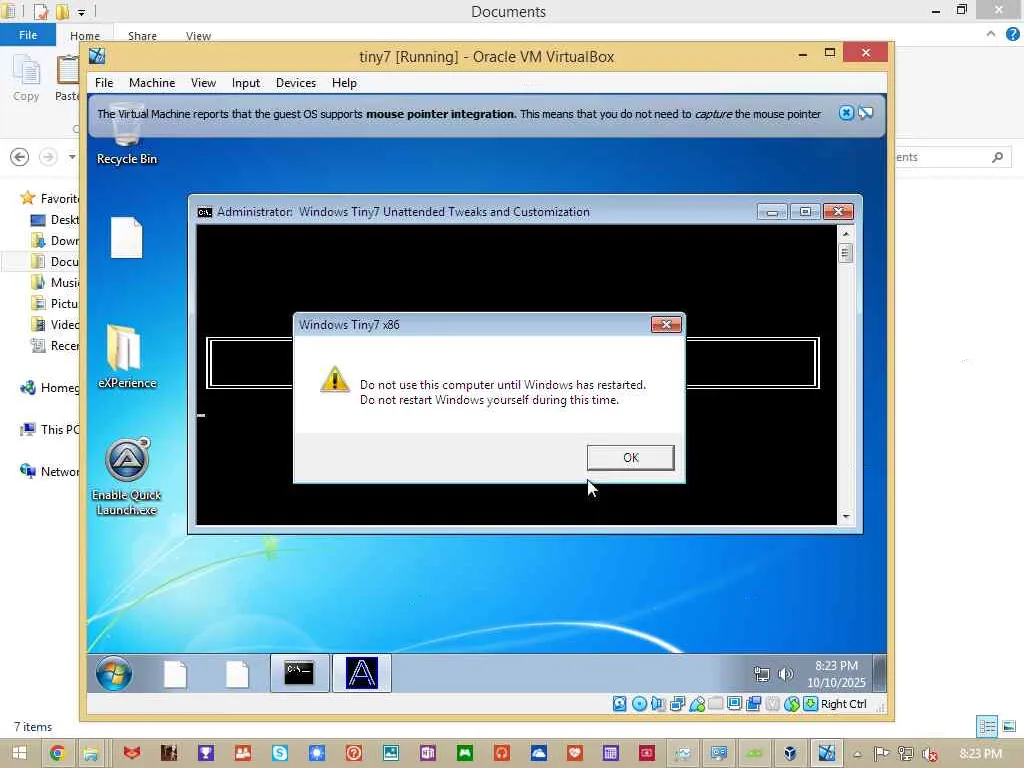Open the Input menu in VirtualBox
Screen dimensions: 1024x768
246,83
